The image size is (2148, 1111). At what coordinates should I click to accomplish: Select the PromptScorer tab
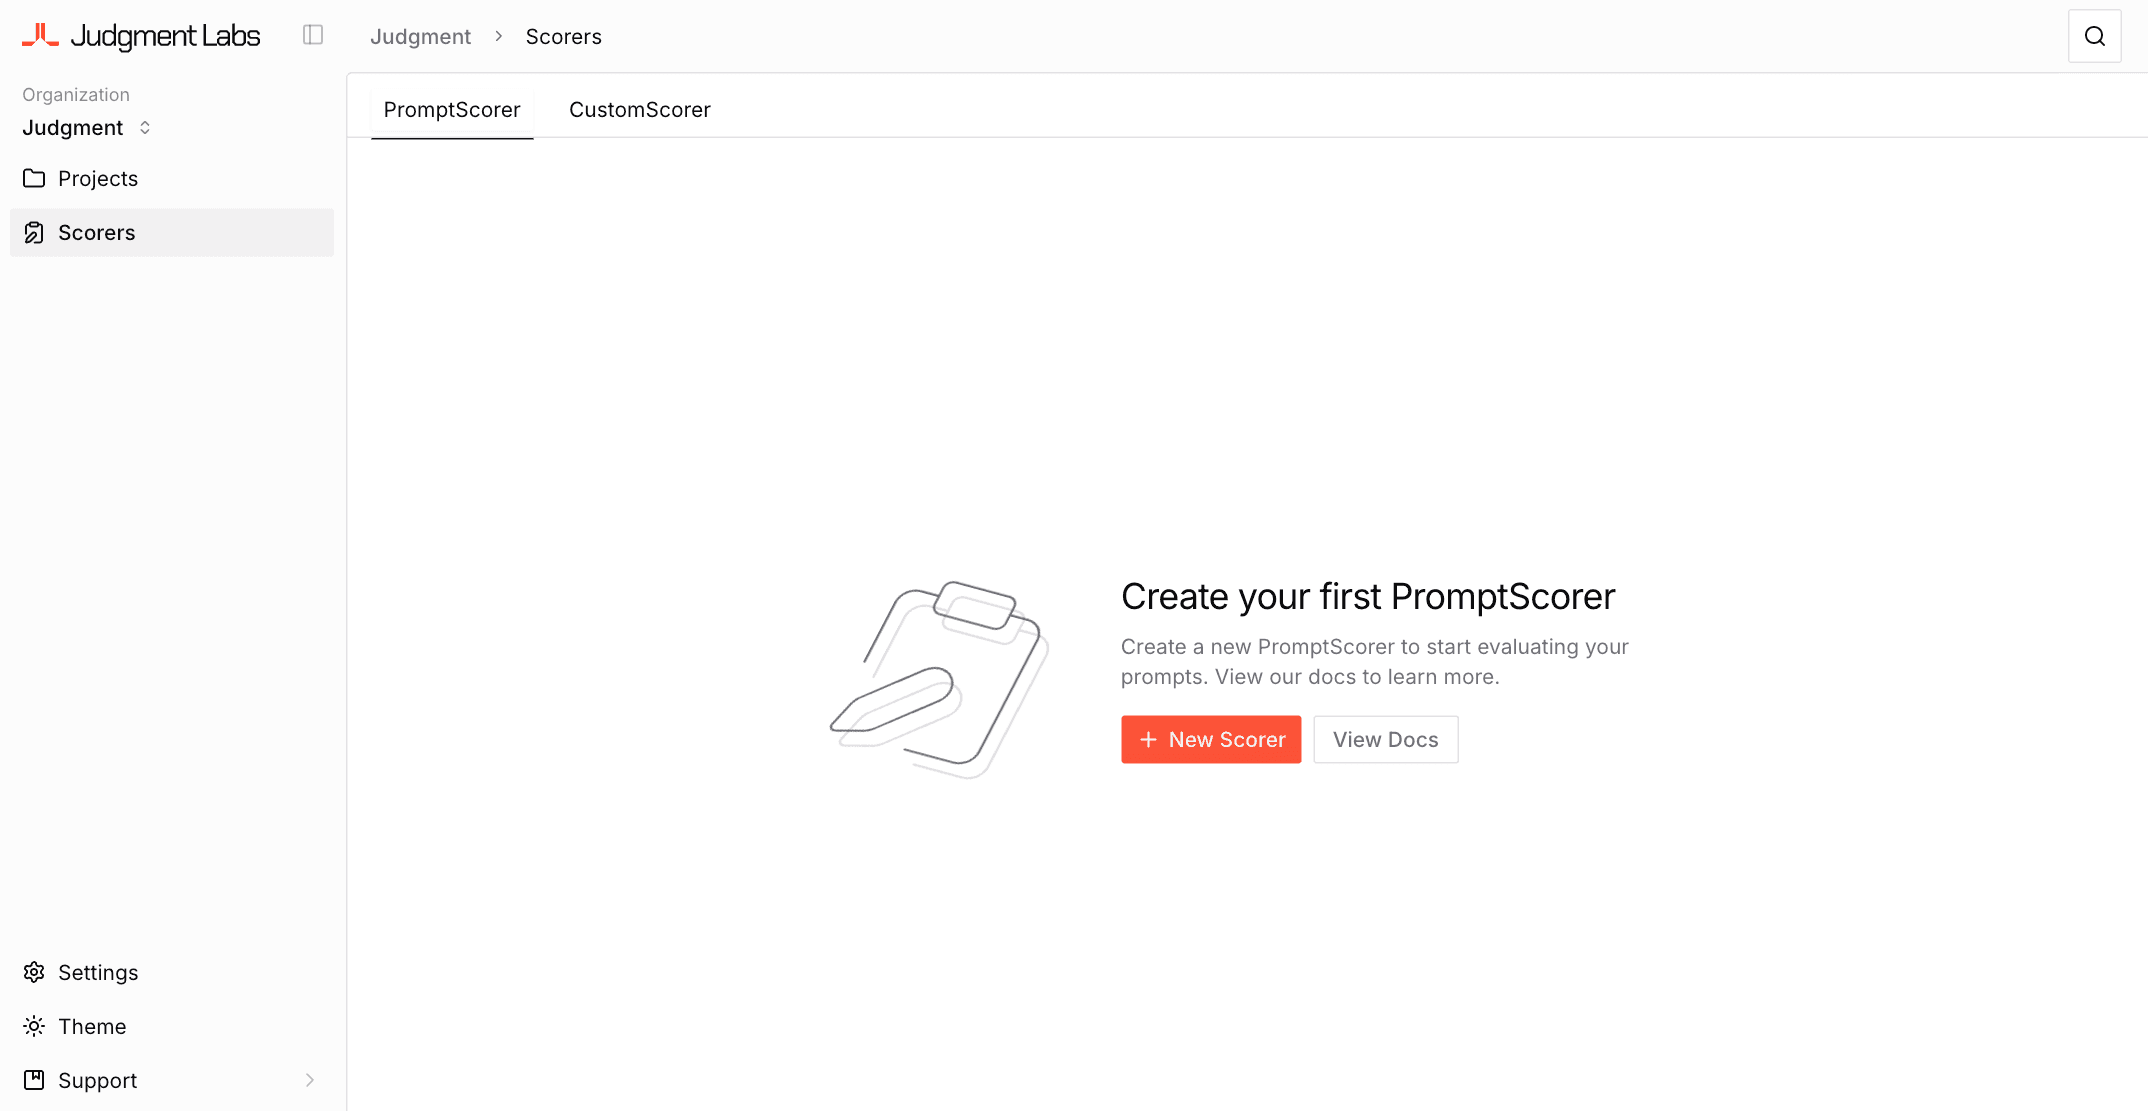pyautogui.click(x=452, y=110)
